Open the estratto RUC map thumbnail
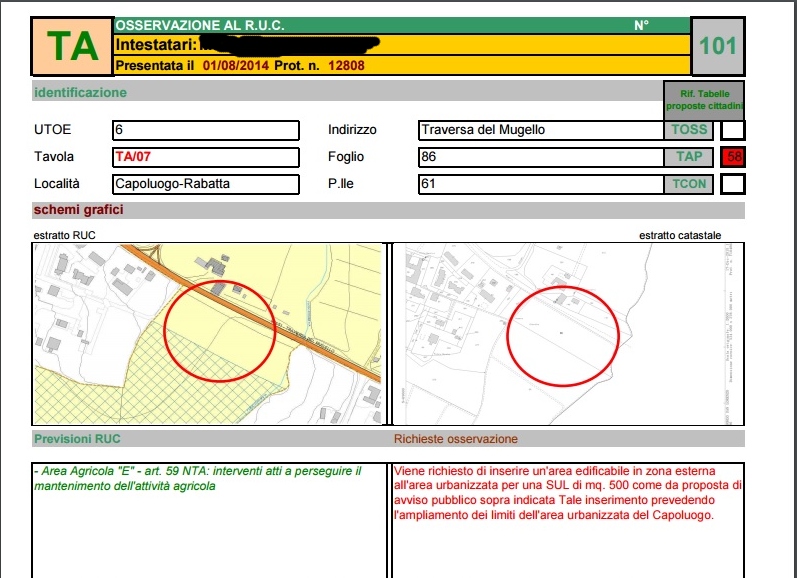The width and height of the screenshot is (797, 578). click(209, 334)
